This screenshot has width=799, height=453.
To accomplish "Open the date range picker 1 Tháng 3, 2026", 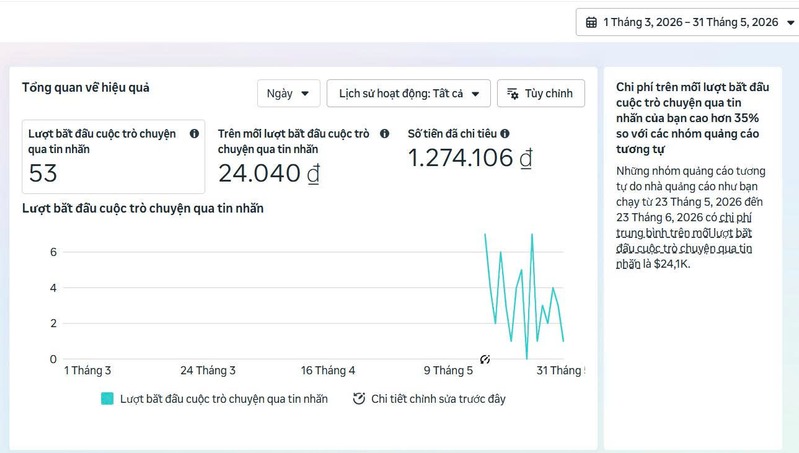I will pos(687,22).
